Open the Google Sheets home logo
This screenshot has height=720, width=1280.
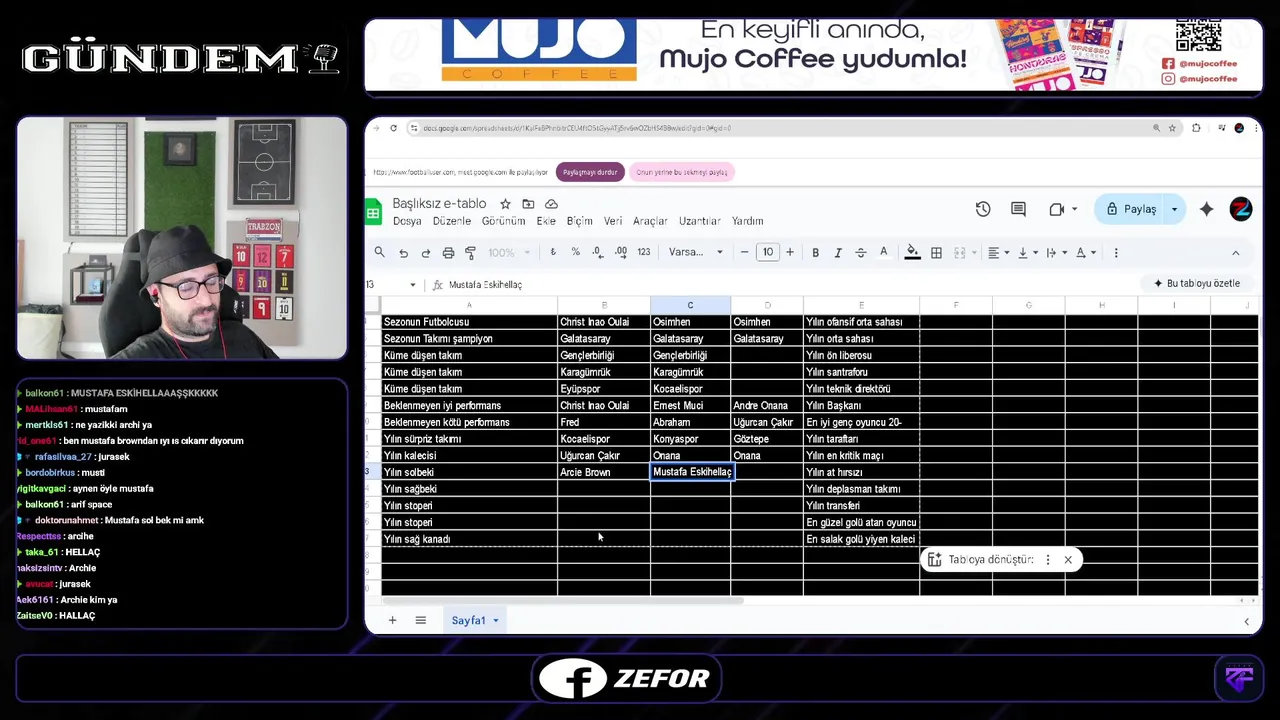pos(374,211)
